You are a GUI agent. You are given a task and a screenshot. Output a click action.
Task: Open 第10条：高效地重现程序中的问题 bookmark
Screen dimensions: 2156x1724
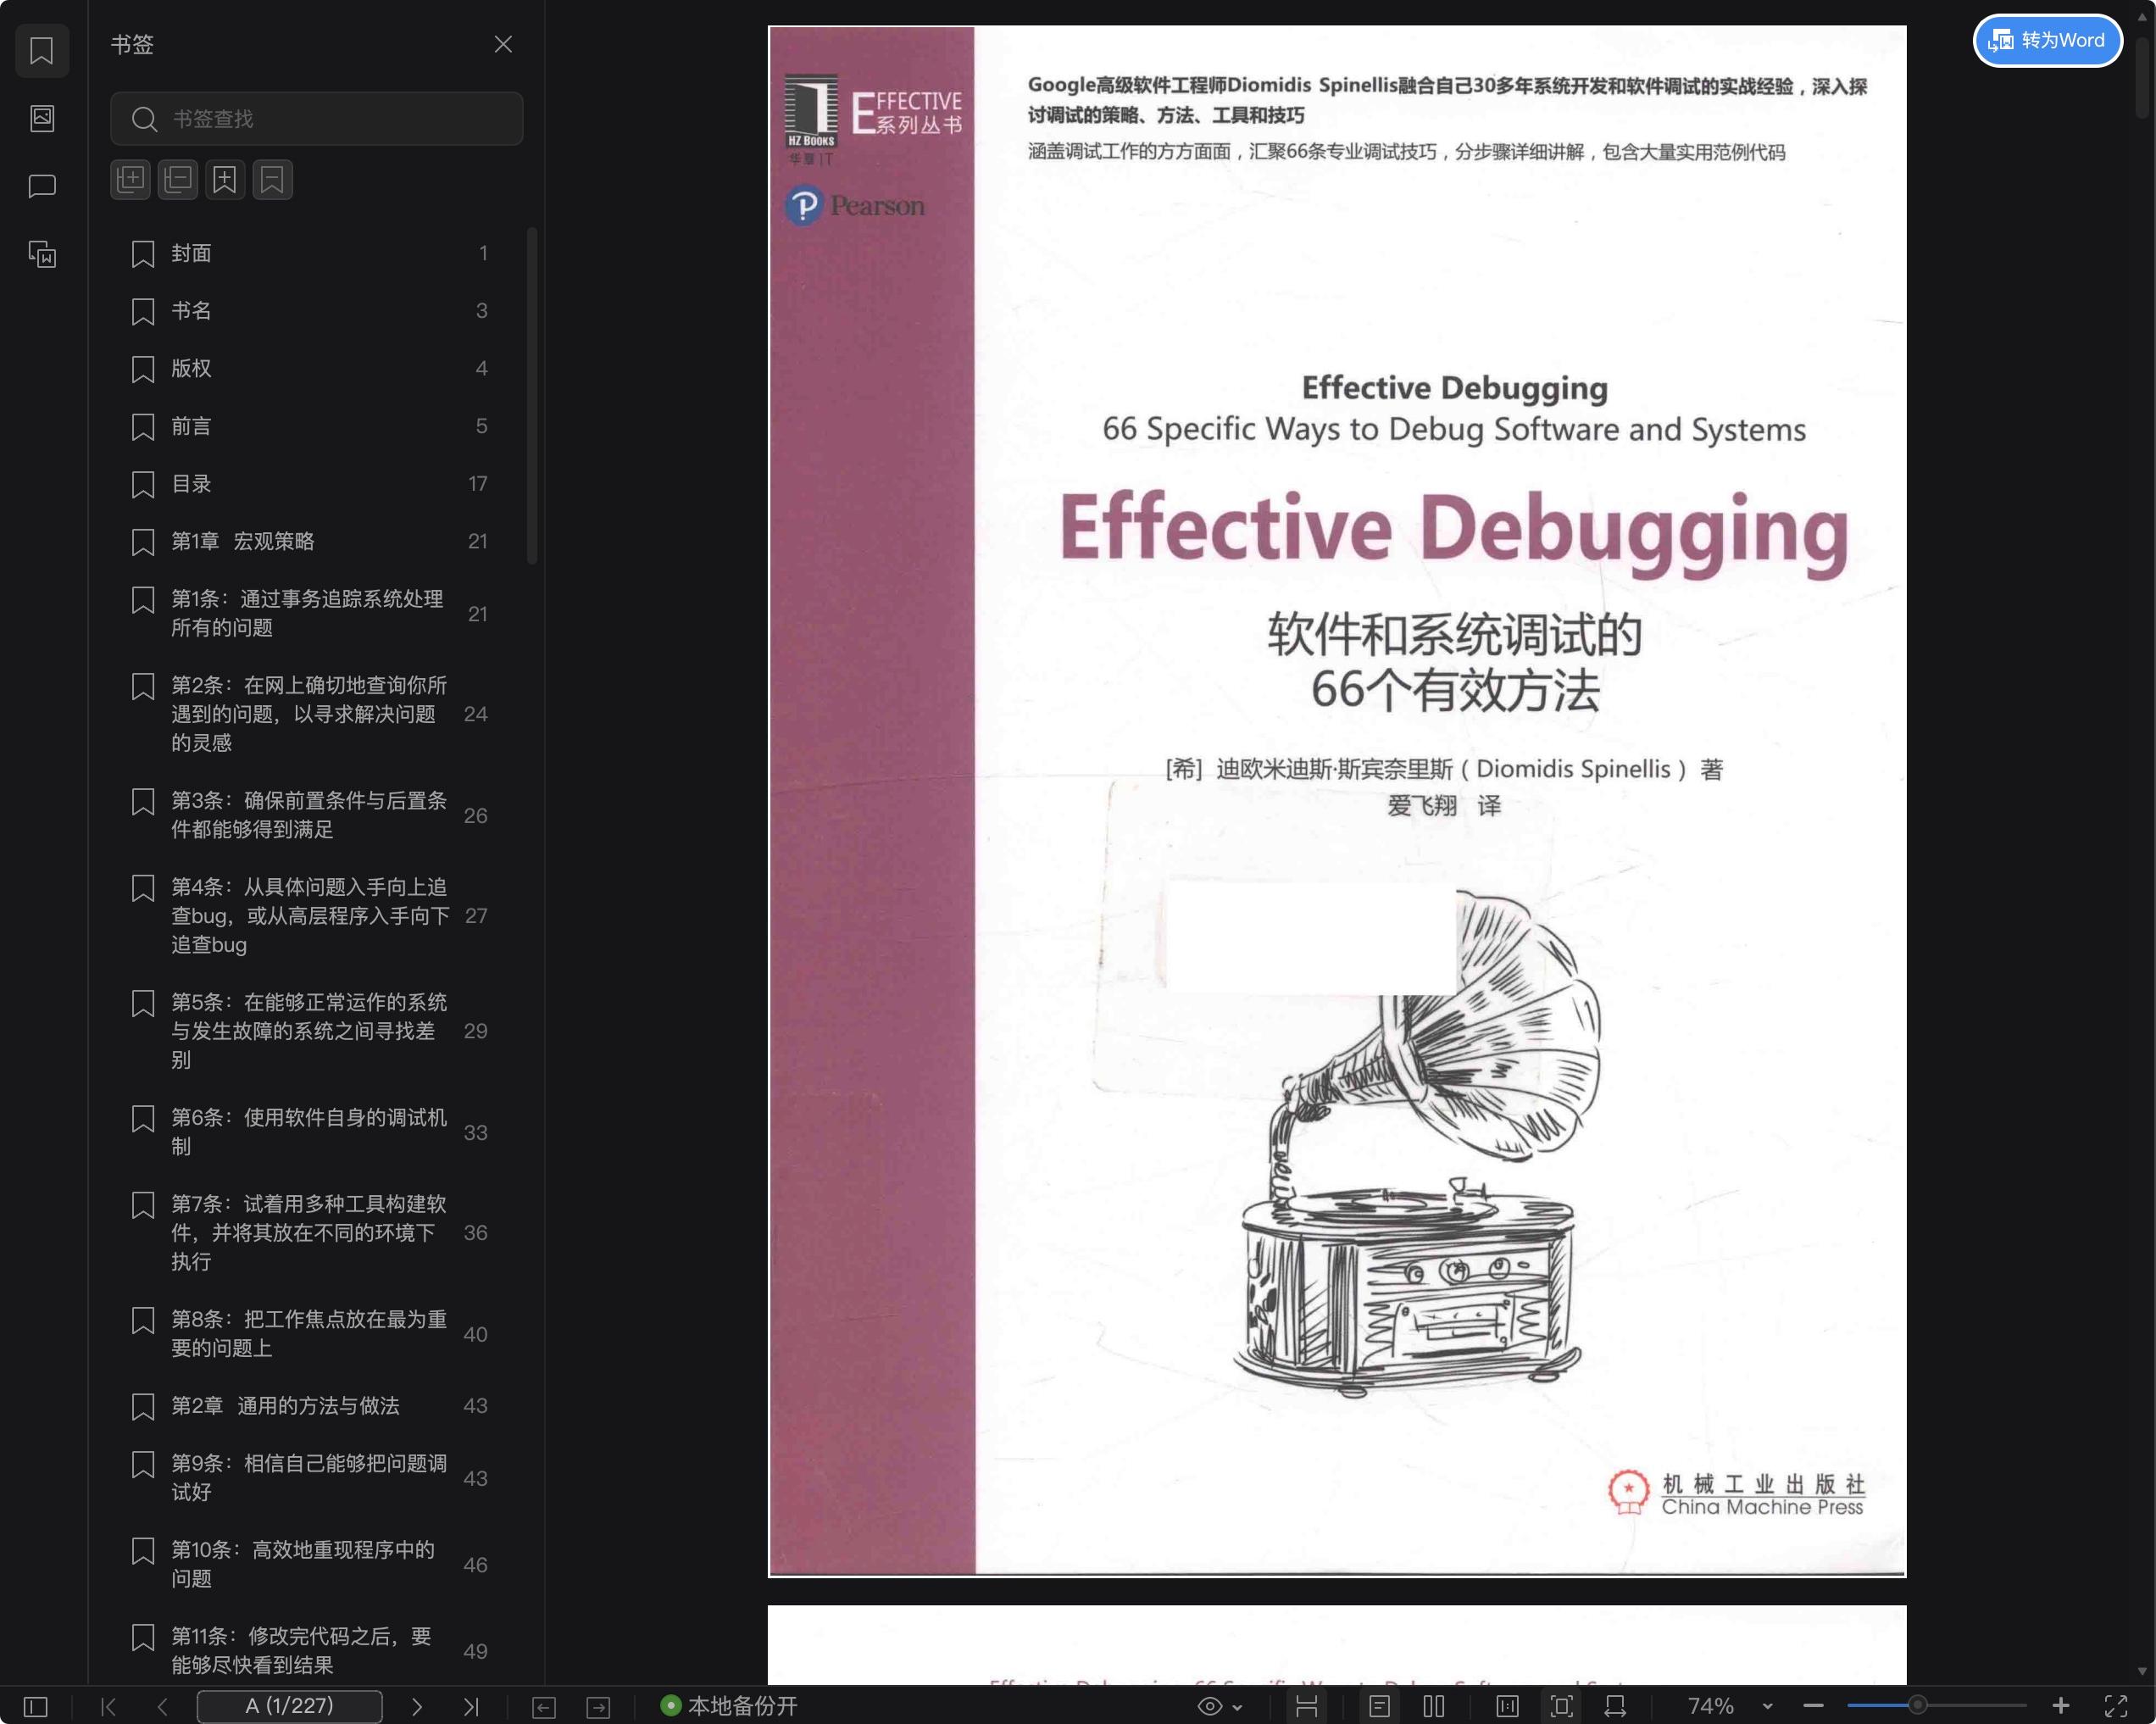pos(311,1564)
